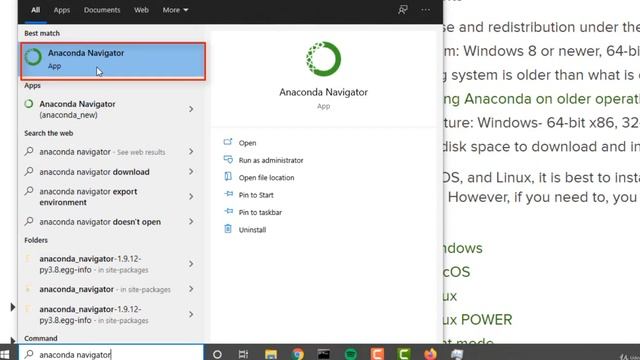Click Open in the app details pane

pos(247,143)
